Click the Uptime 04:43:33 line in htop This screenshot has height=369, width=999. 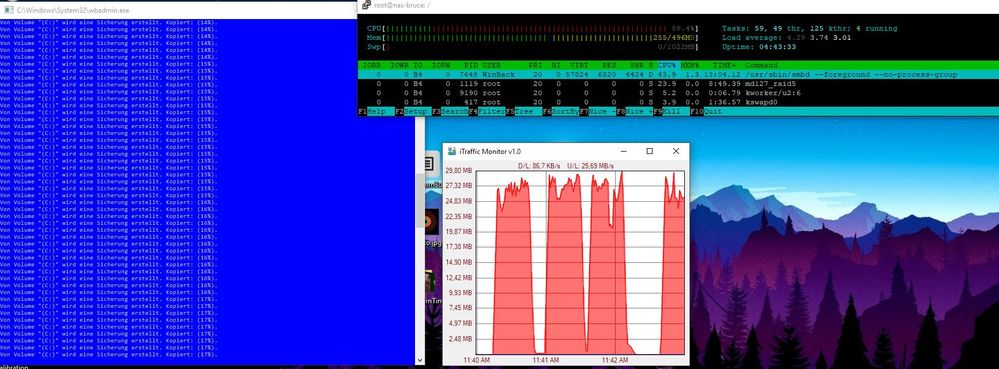[759, 47]
